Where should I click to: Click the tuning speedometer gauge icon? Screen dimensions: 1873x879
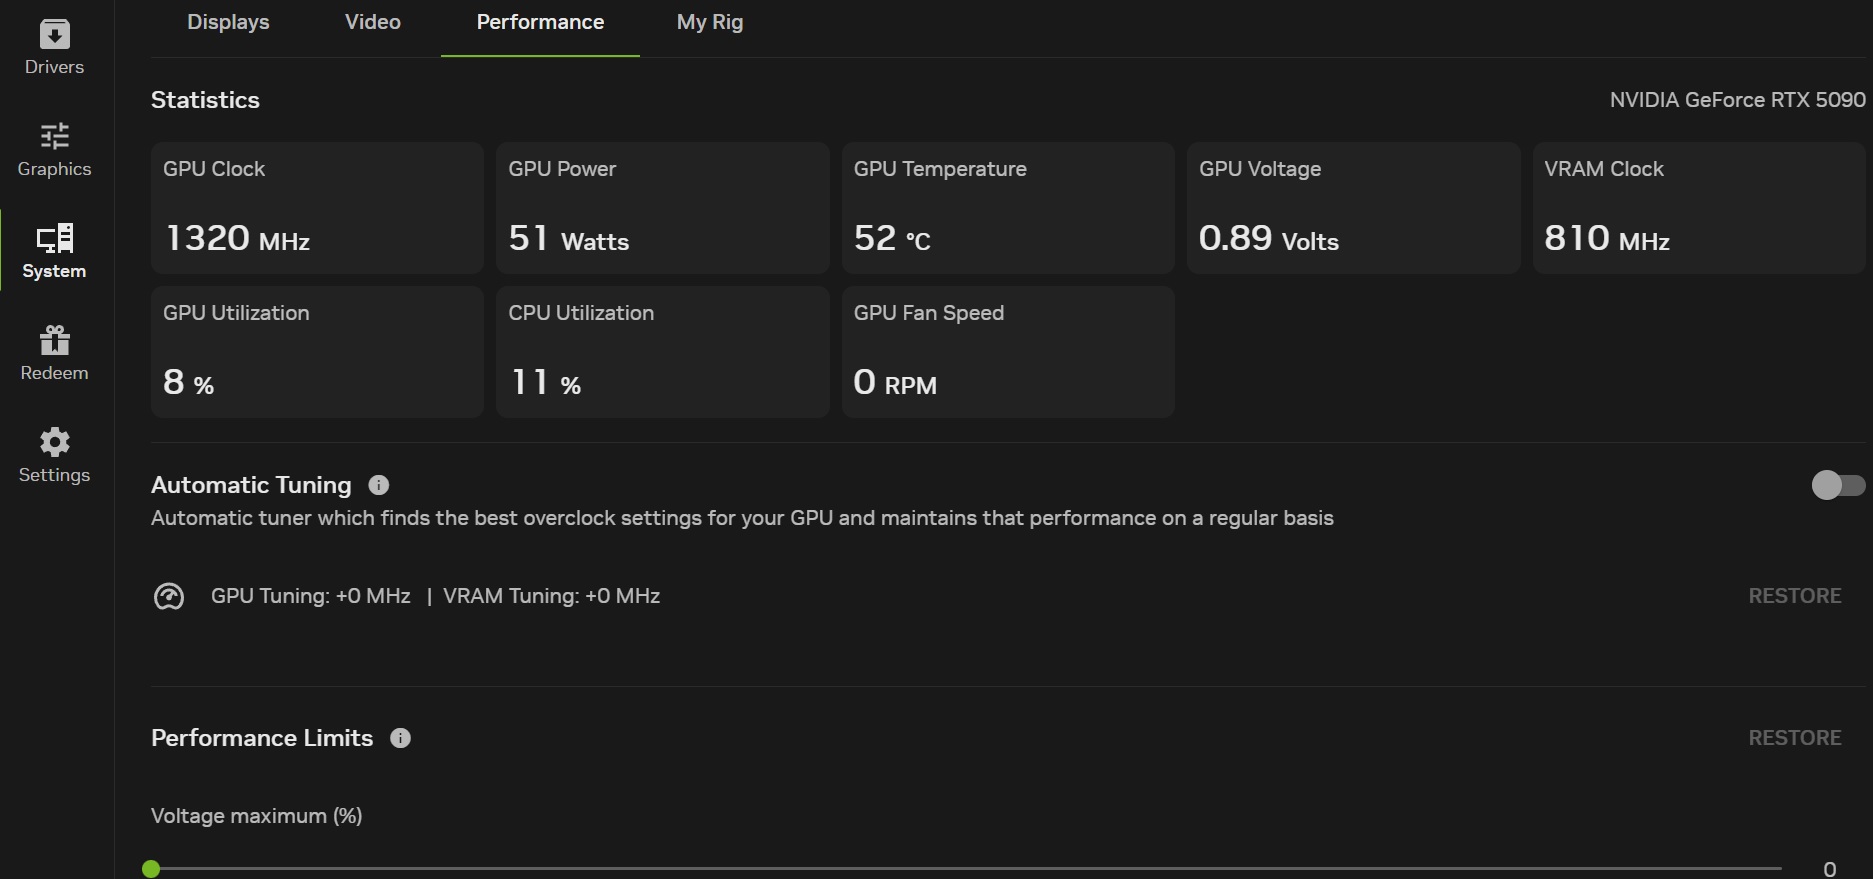(169, 597)
